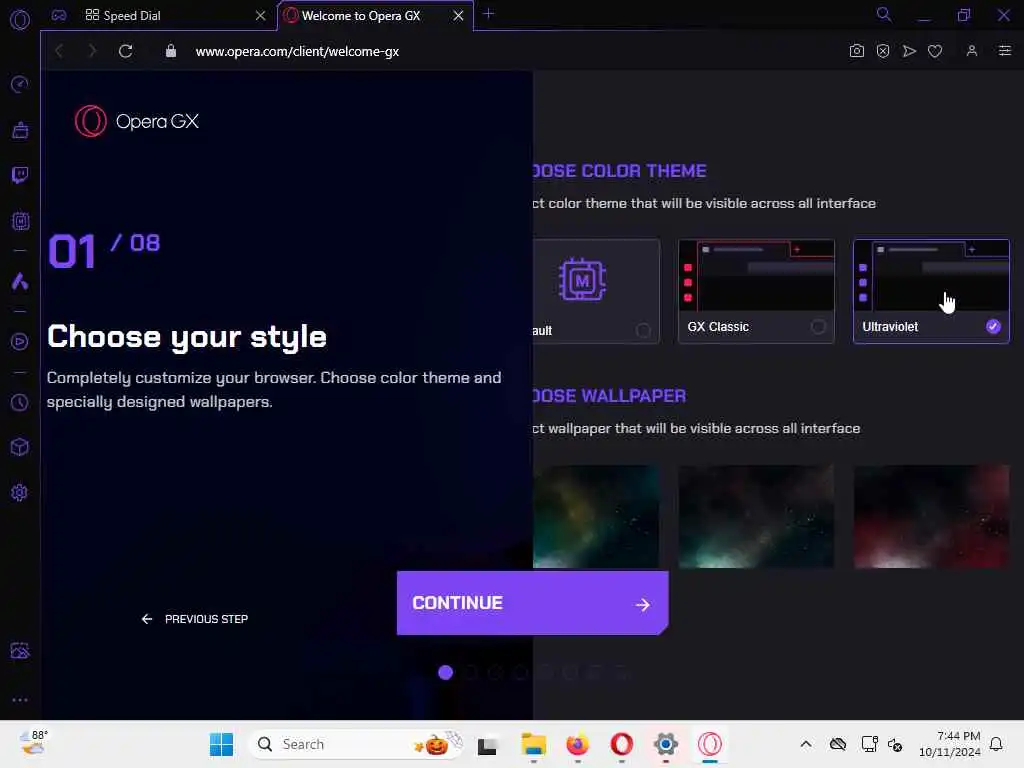
Task: Click the taskbar Search box
Action: (357, 744)
